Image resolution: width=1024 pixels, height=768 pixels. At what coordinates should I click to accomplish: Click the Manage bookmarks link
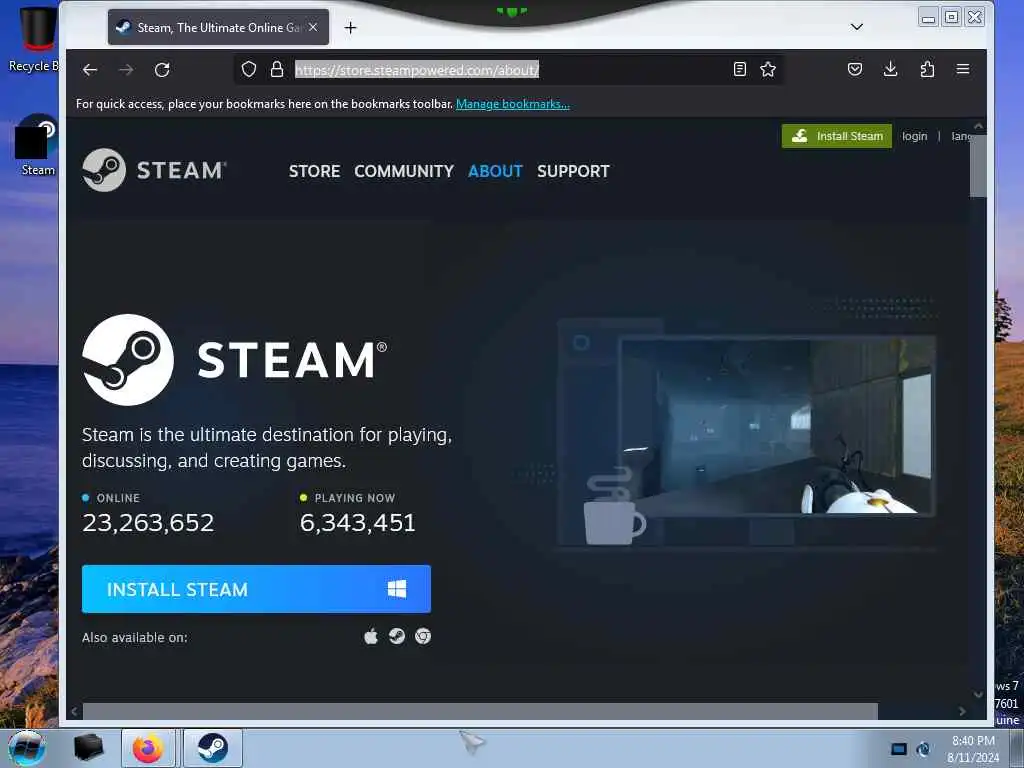pyautogui.click(x=513, y=104)
